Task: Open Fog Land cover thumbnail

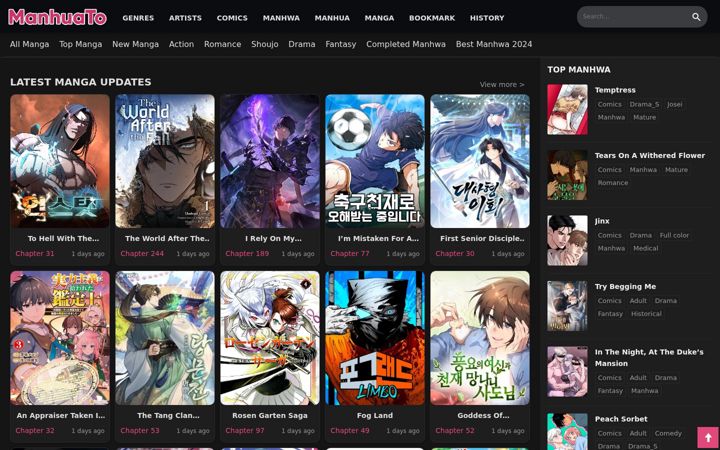Action: pos(375,338)
